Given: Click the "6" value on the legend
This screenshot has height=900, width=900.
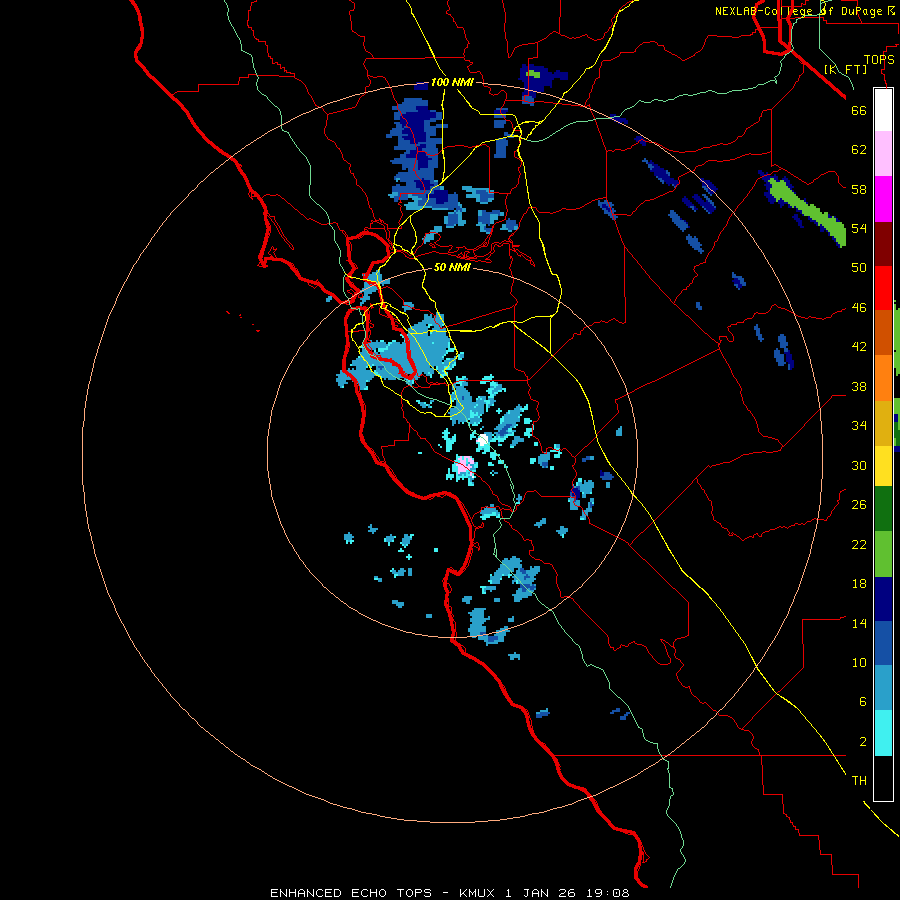Looking at the screenshot, I should [863, 702].
